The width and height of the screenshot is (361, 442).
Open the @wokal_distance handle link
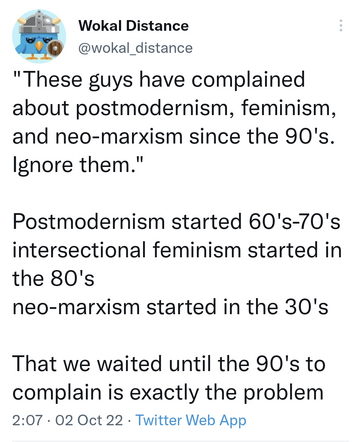135,48
